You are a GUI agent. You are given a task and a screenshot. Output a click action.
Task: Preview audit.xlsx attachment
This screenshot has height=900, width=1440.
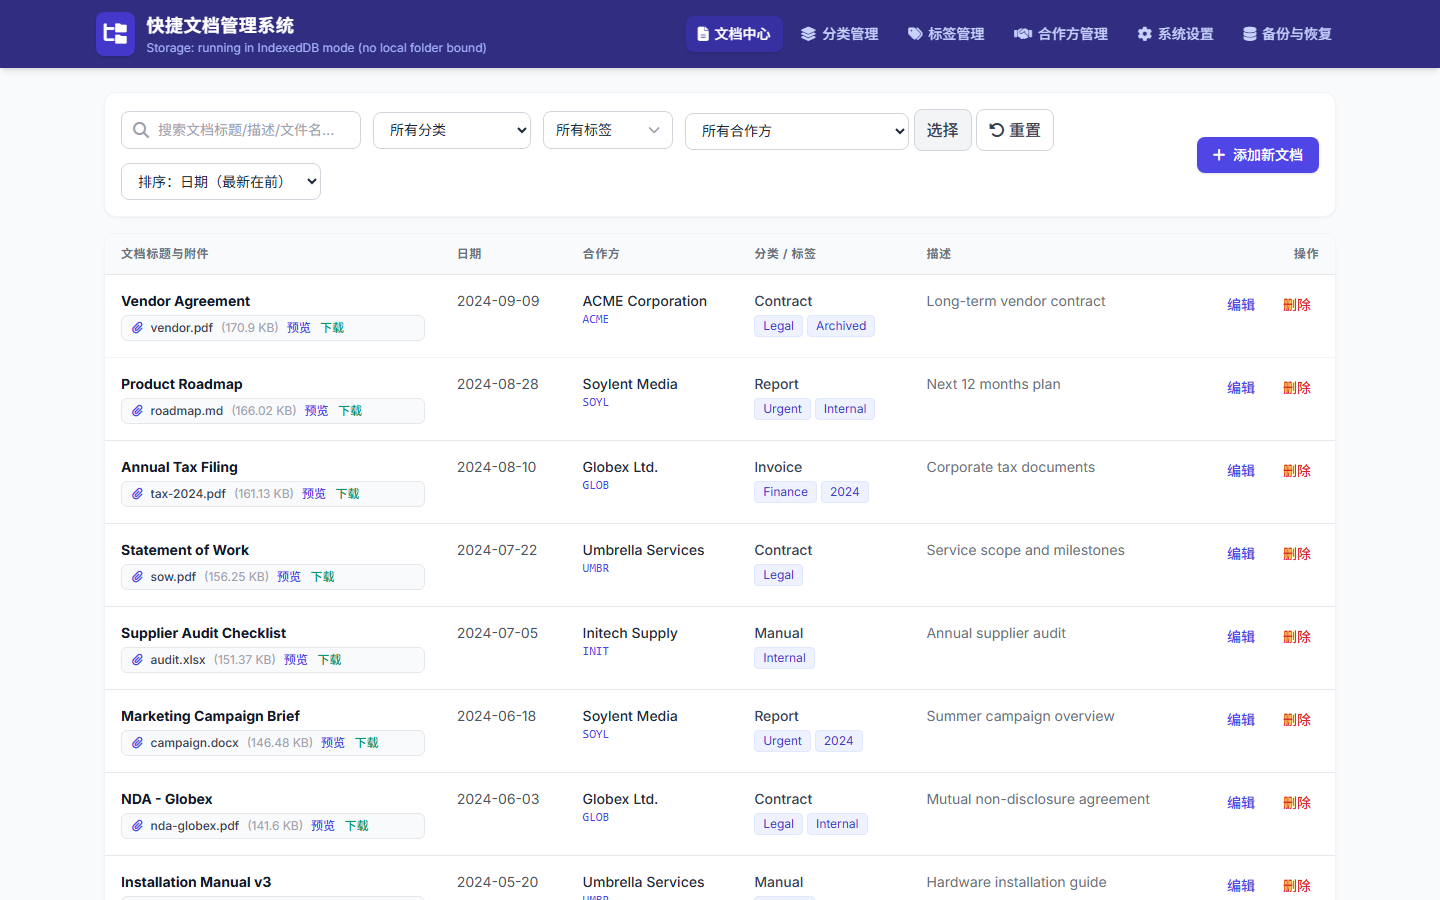296,660
